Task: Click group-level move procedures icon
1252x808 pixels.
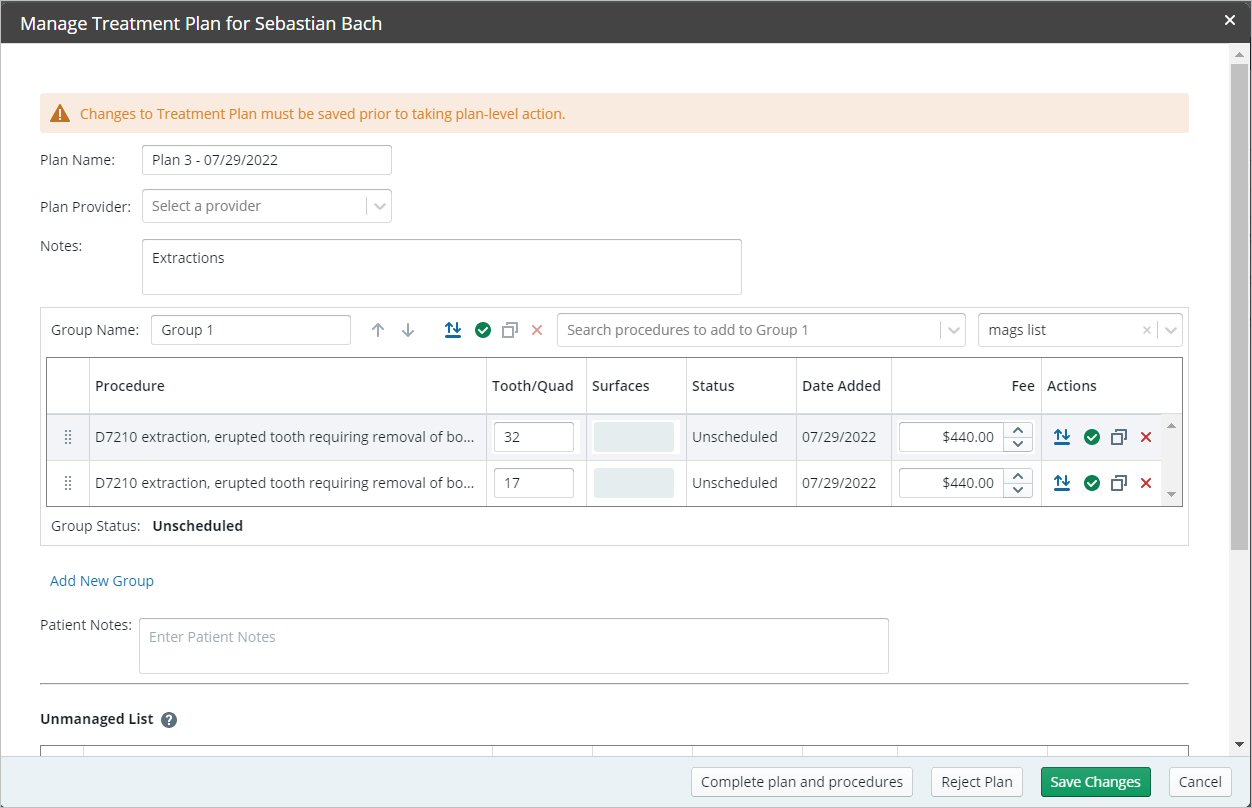Action: point(453,330)
